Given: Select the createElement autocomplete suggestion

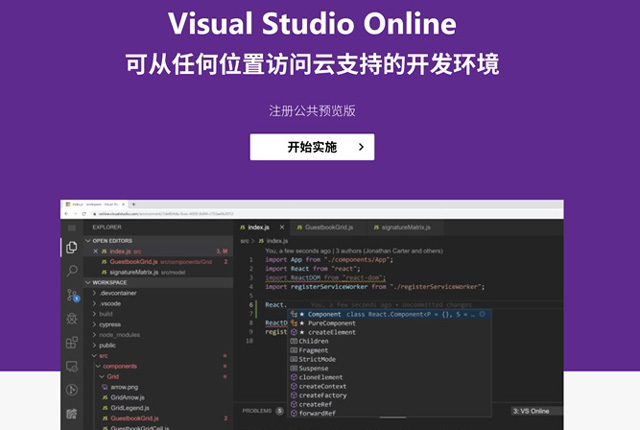Looking at the screenshot, I should tap(389, 332).
